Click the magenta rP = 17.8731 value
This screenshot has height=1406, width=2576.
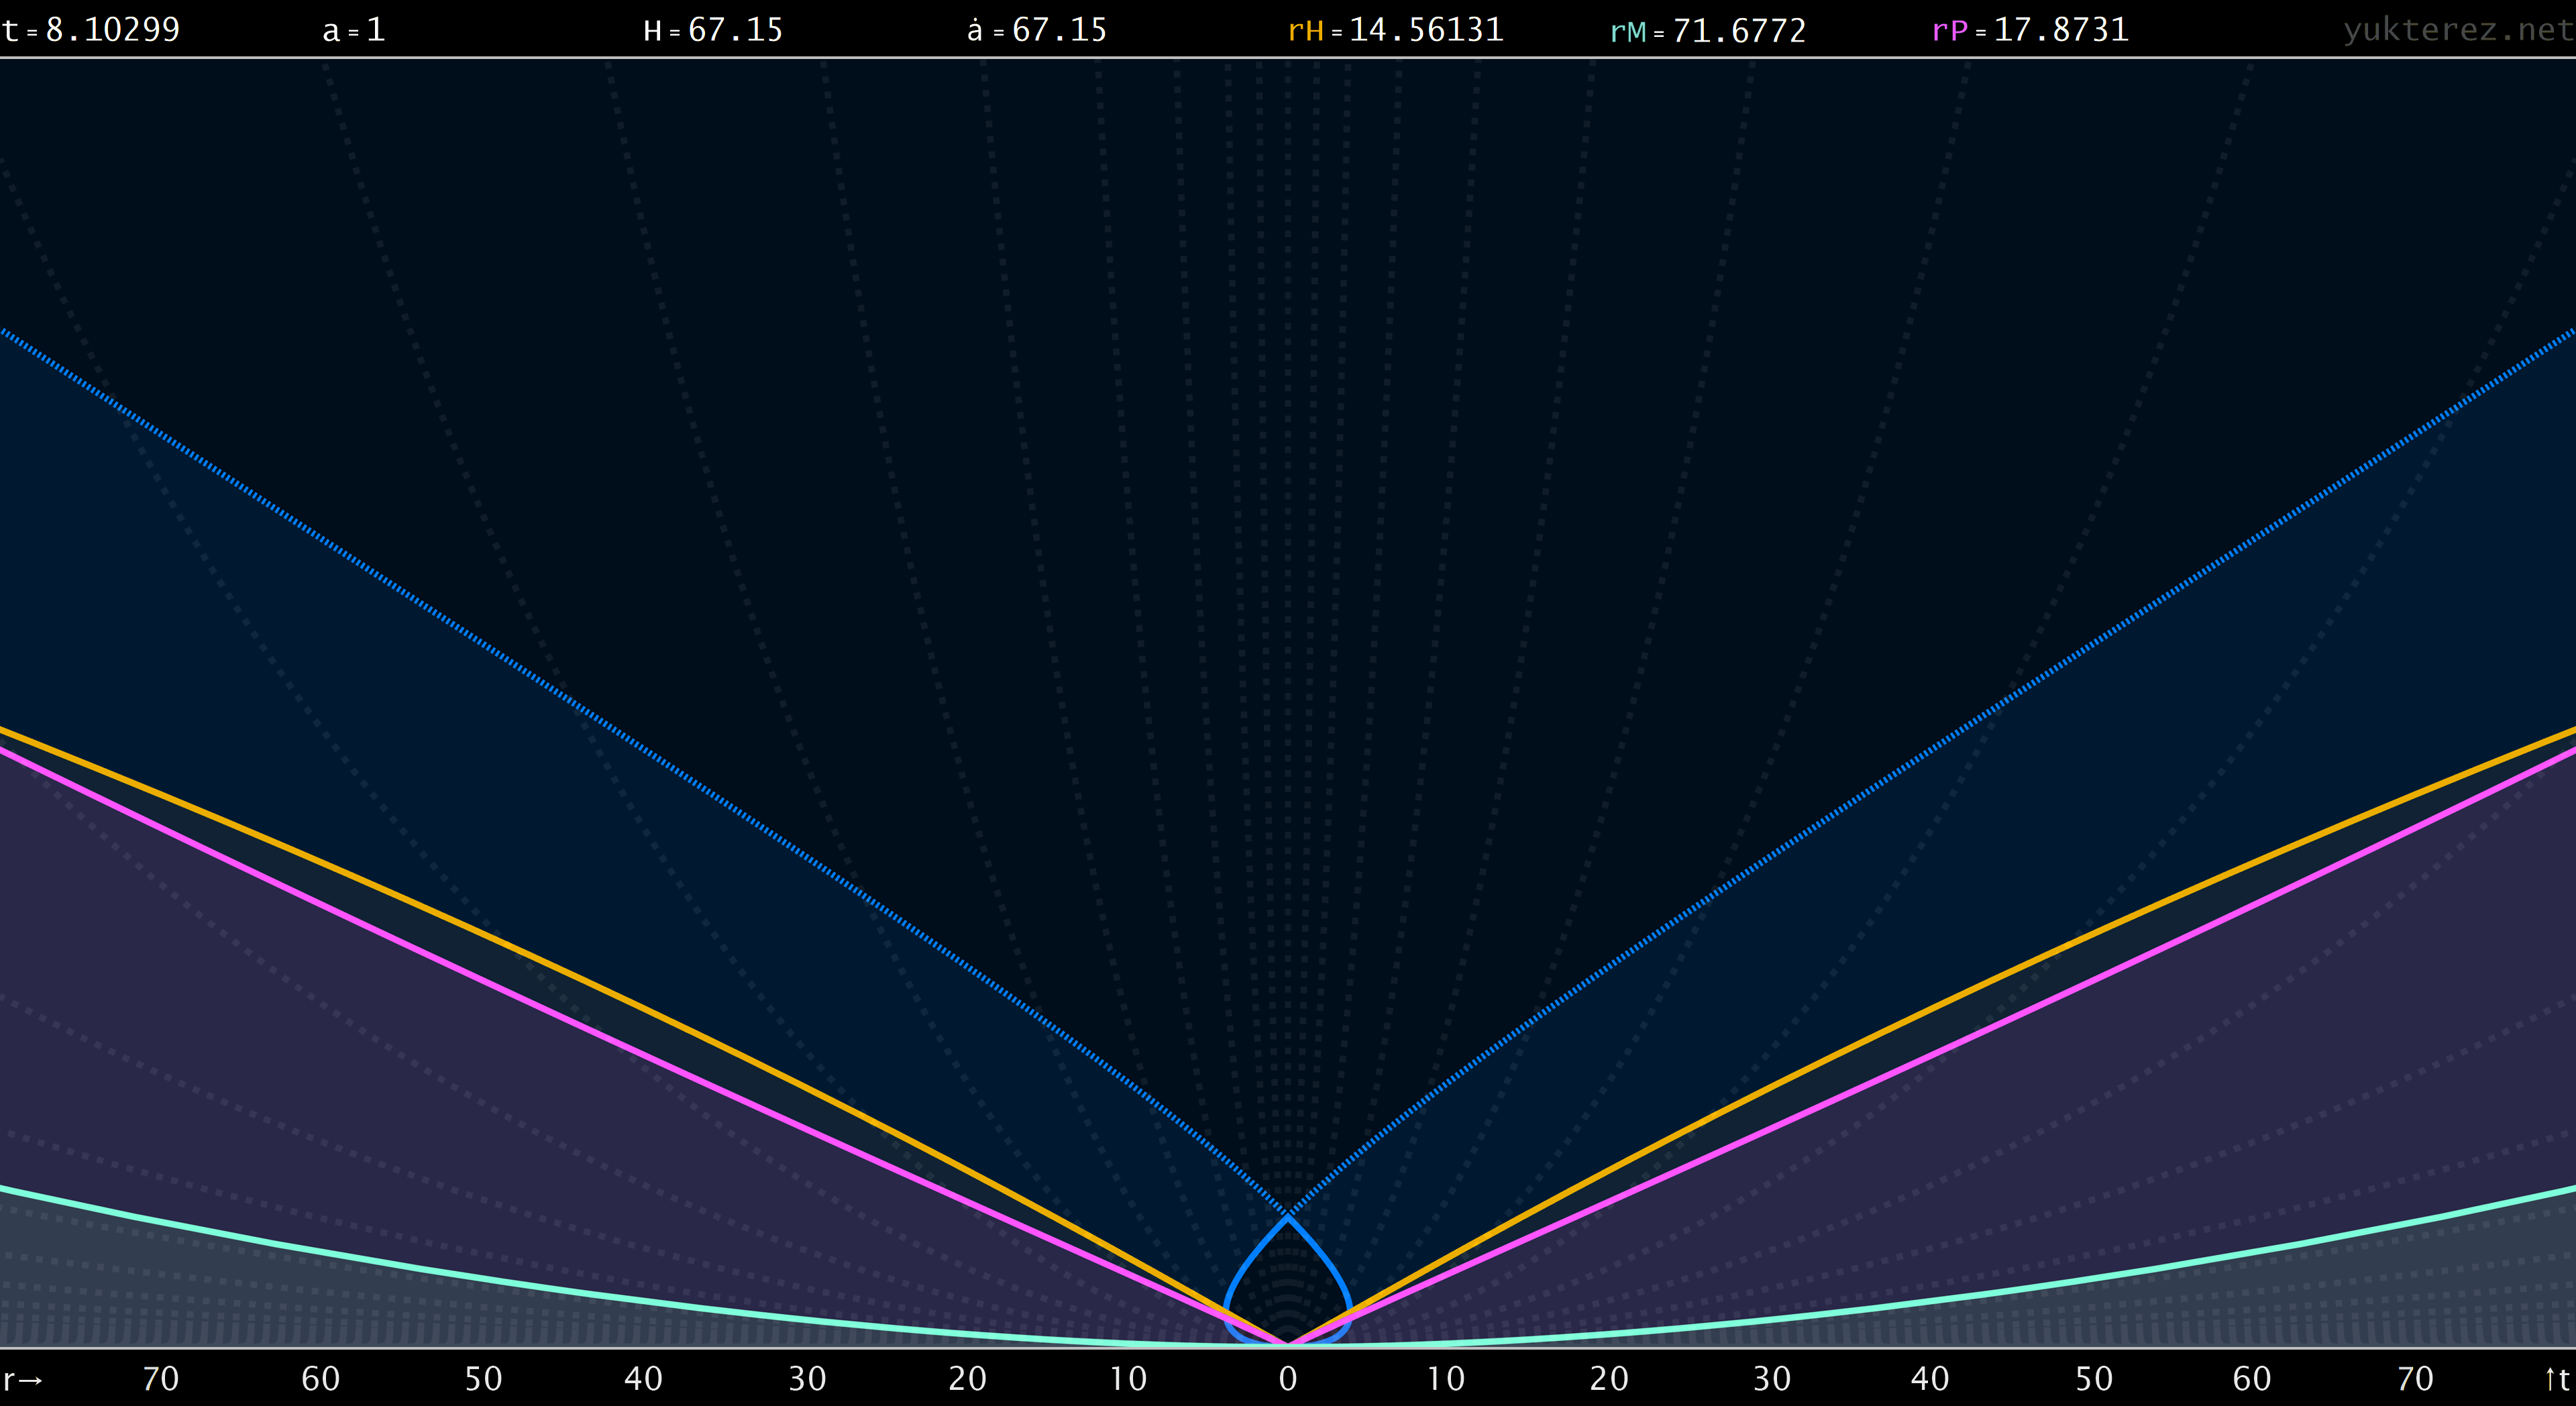pos(2030,30)
